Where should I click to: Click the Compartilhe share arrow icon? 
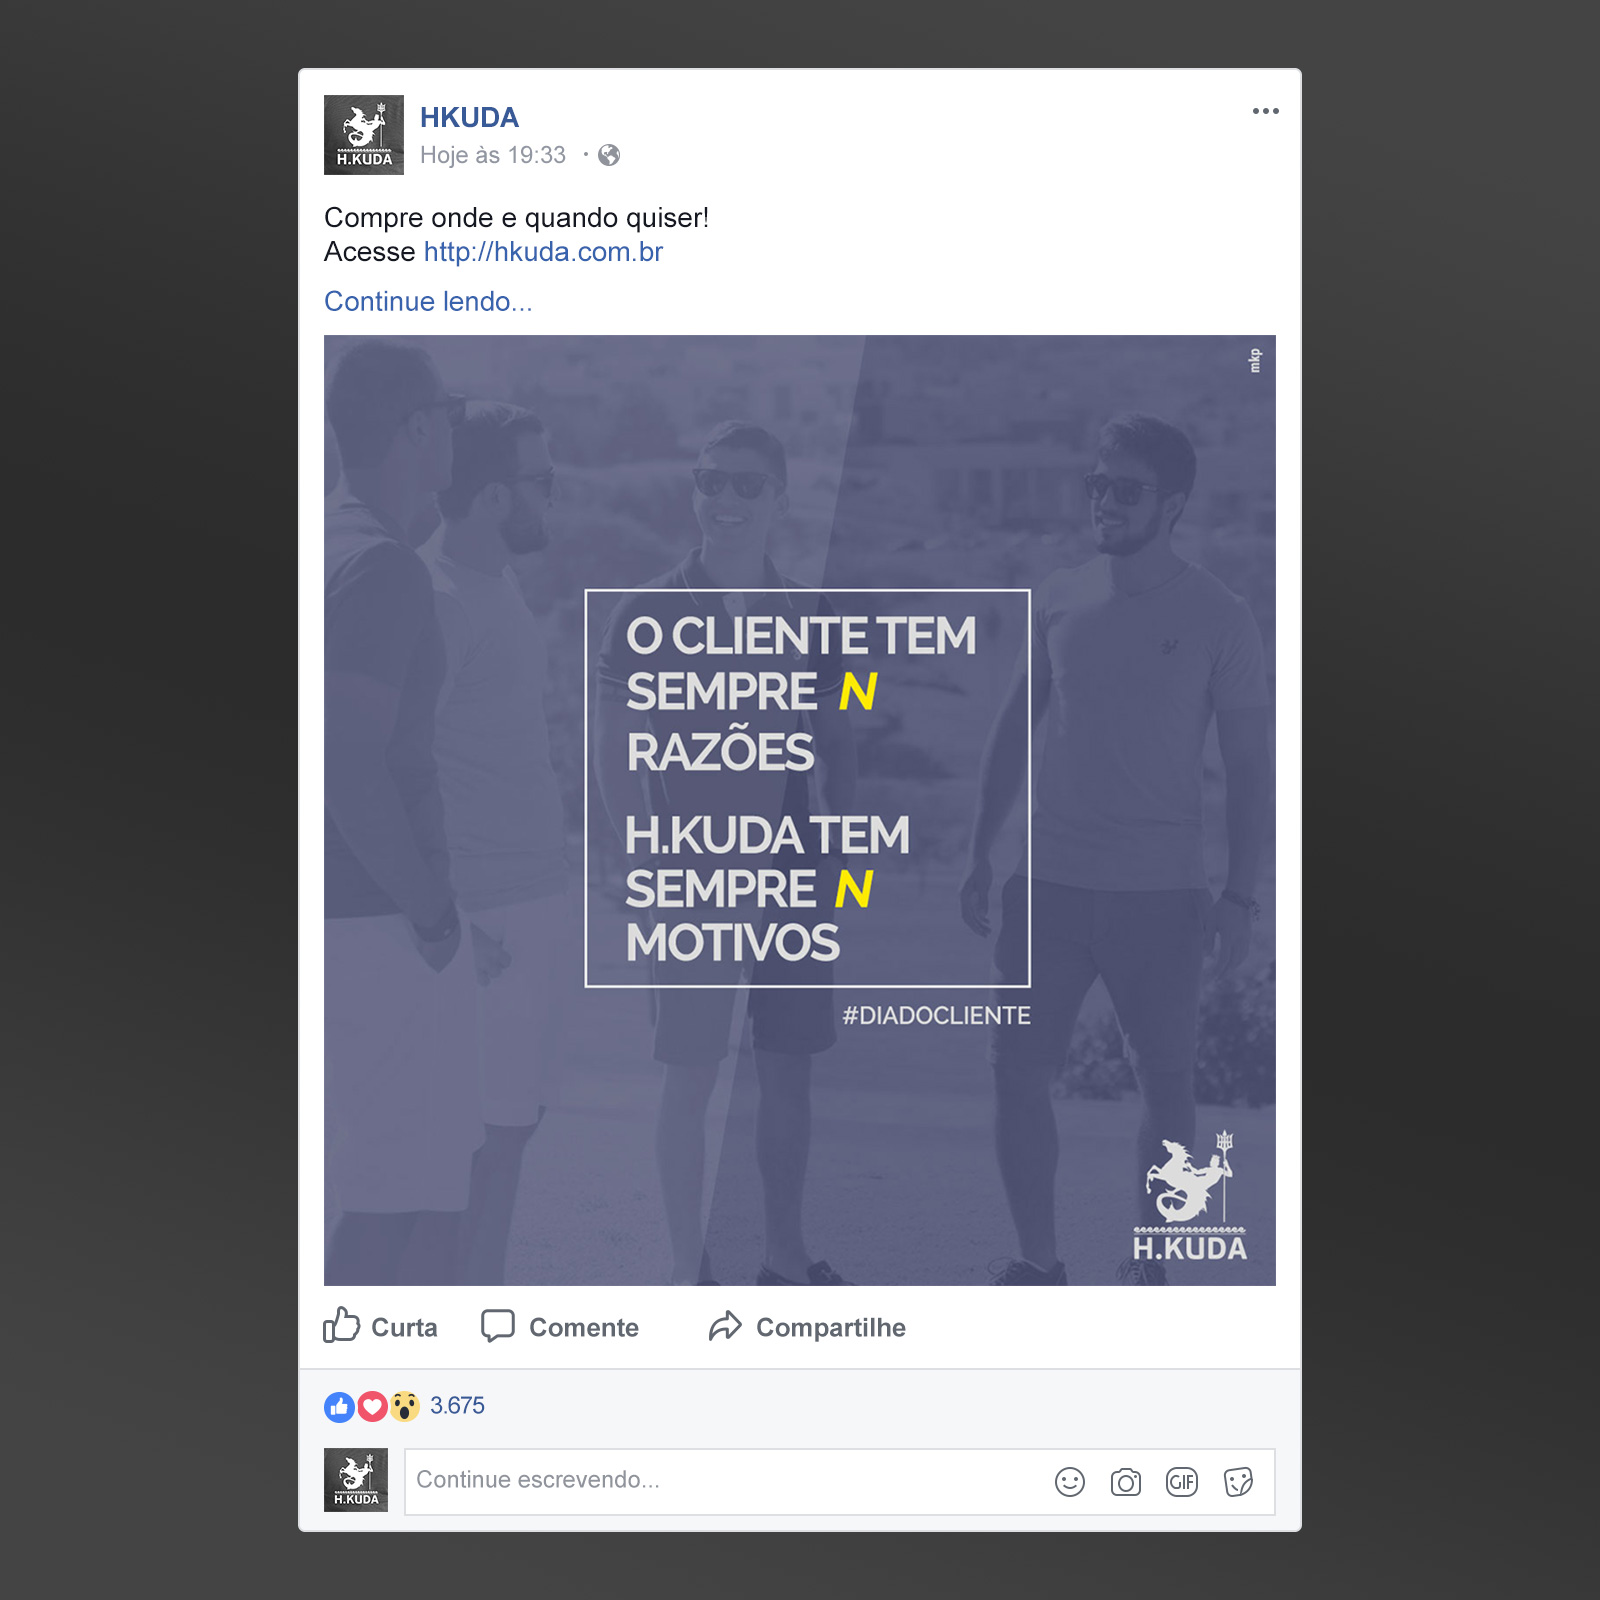[725, 1326]
